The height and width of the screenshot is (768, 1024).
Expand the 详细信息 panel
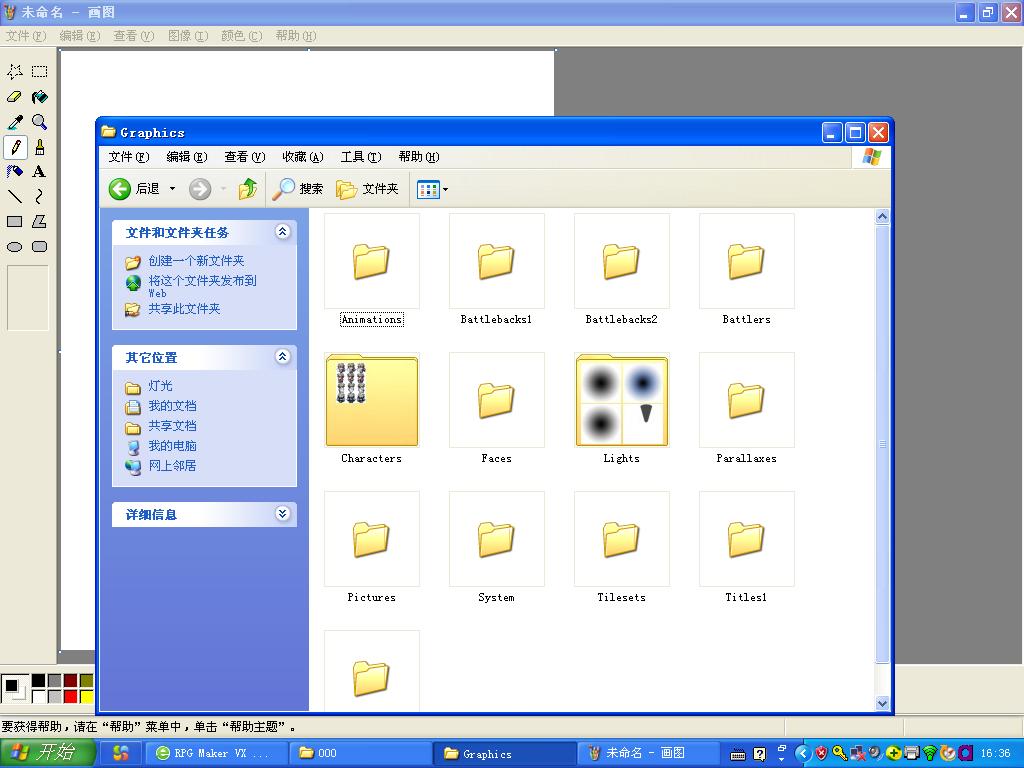tap(283, 514)
